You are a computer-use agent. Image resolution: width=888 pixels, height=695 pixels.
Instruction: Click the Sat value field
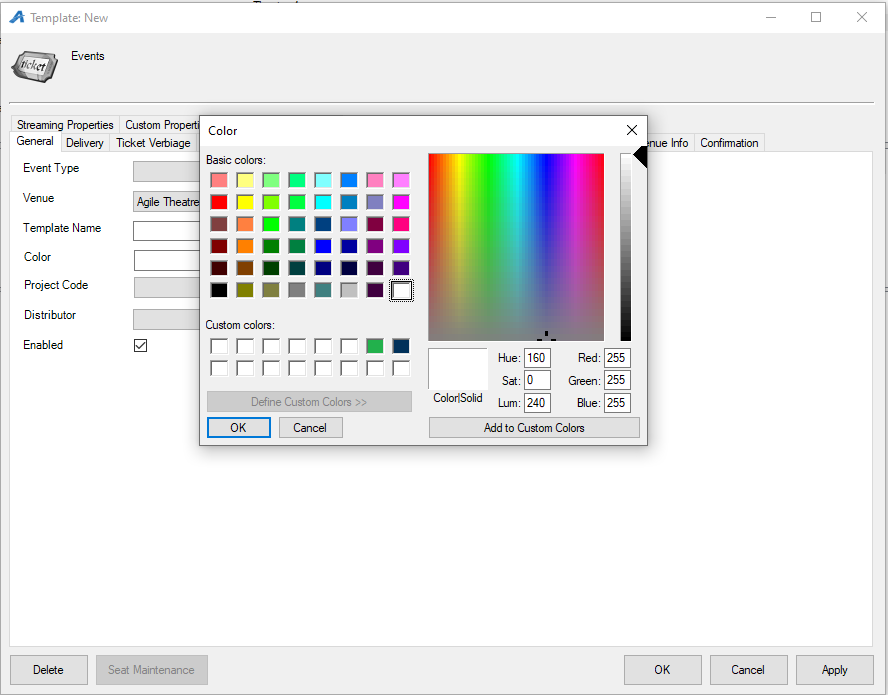tap(537, 380)
